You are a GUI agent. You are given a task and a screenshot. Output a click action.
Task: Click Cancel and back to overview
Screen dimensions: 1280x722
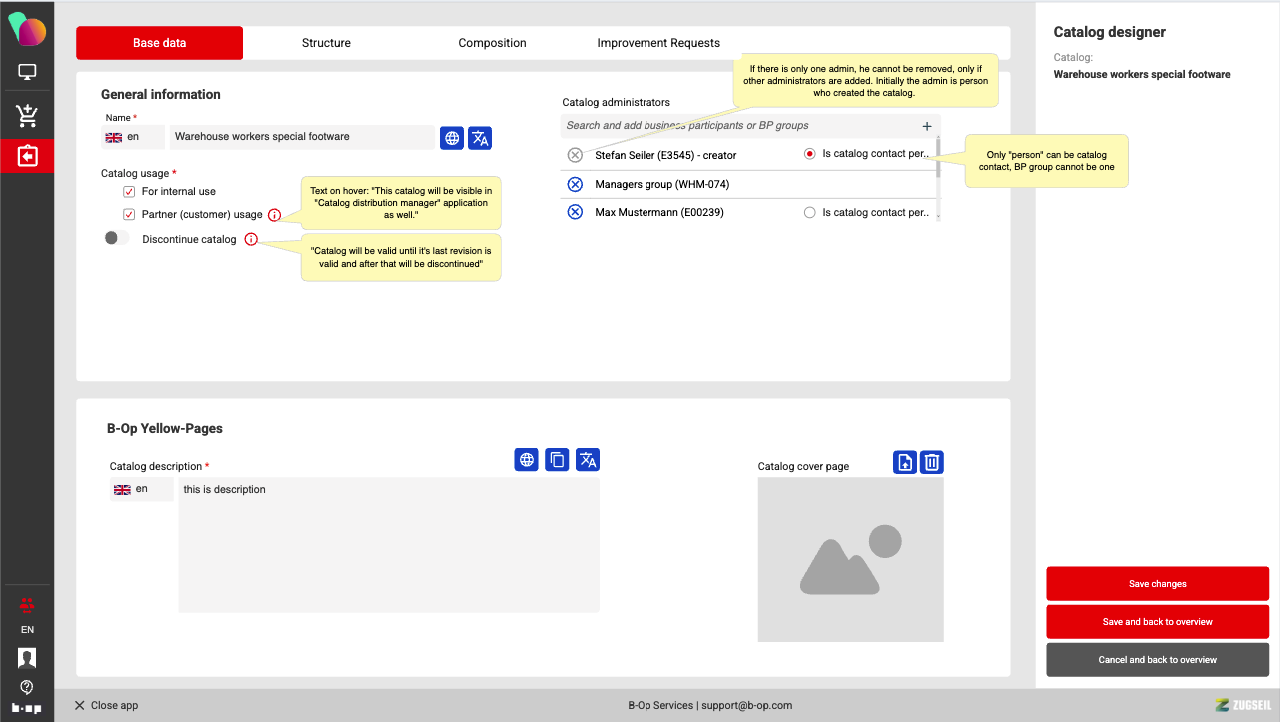coord(1157,660)
